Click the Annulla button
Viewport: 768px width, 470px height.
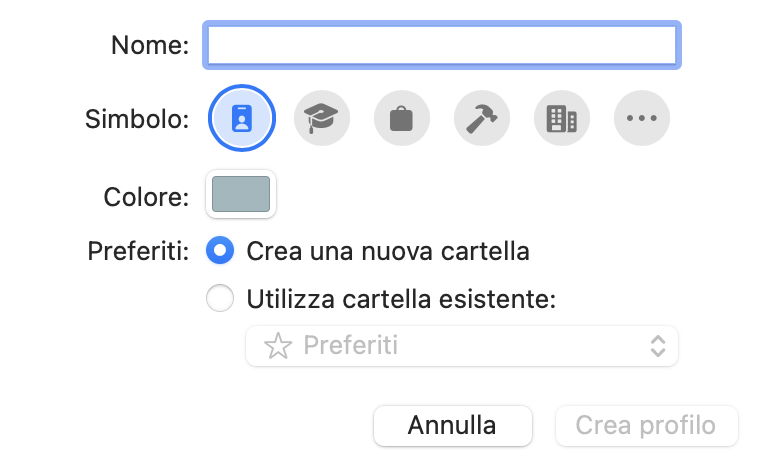(x=453, y=425)
